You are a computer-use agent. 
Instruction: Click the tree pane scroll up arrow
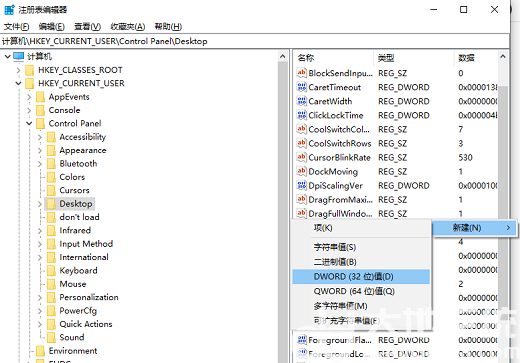[283, 56]
